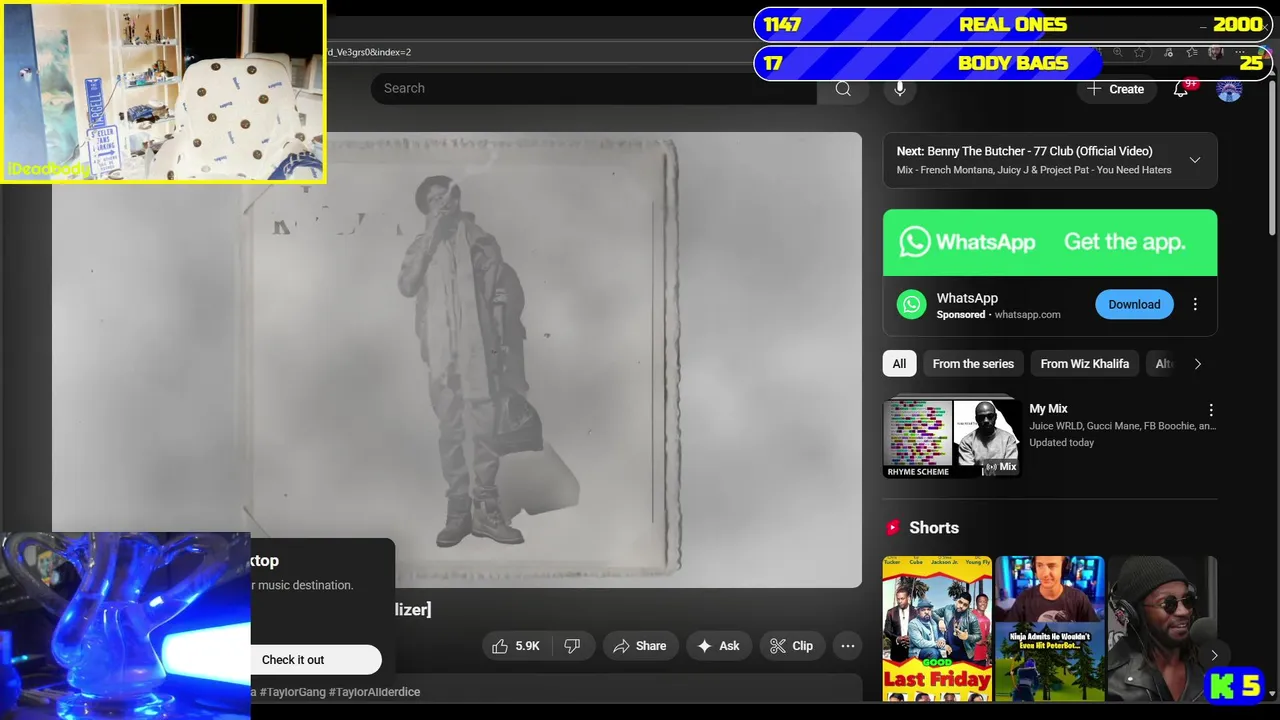Select the From Wiz Khalifa chip

point(1084,364)
